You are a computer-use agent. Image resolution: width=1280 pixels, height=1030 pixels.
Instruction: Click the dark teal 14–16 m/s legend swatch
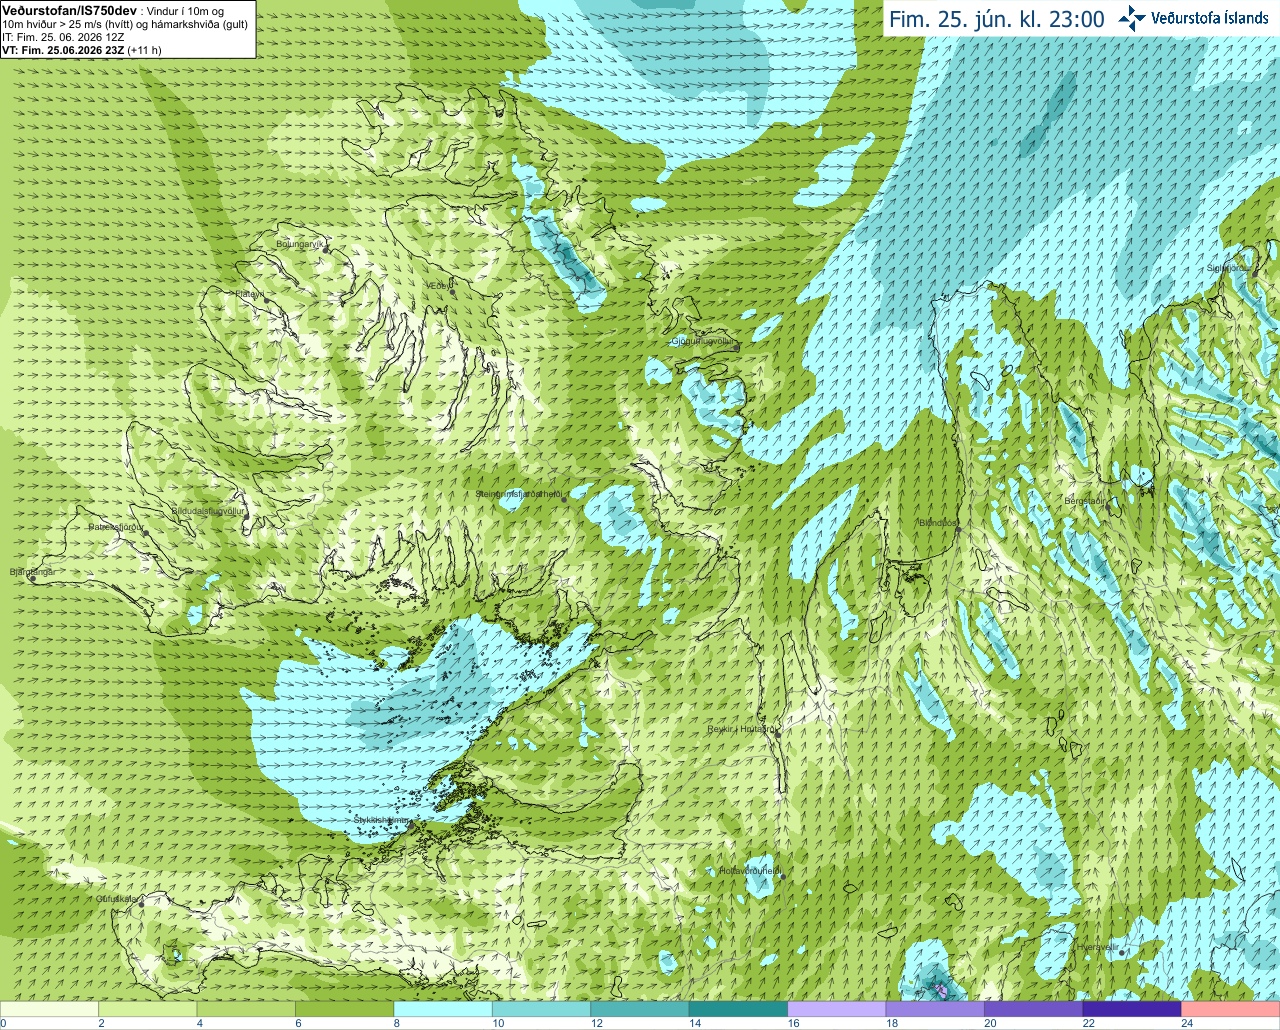click(x=739, y=1009)
